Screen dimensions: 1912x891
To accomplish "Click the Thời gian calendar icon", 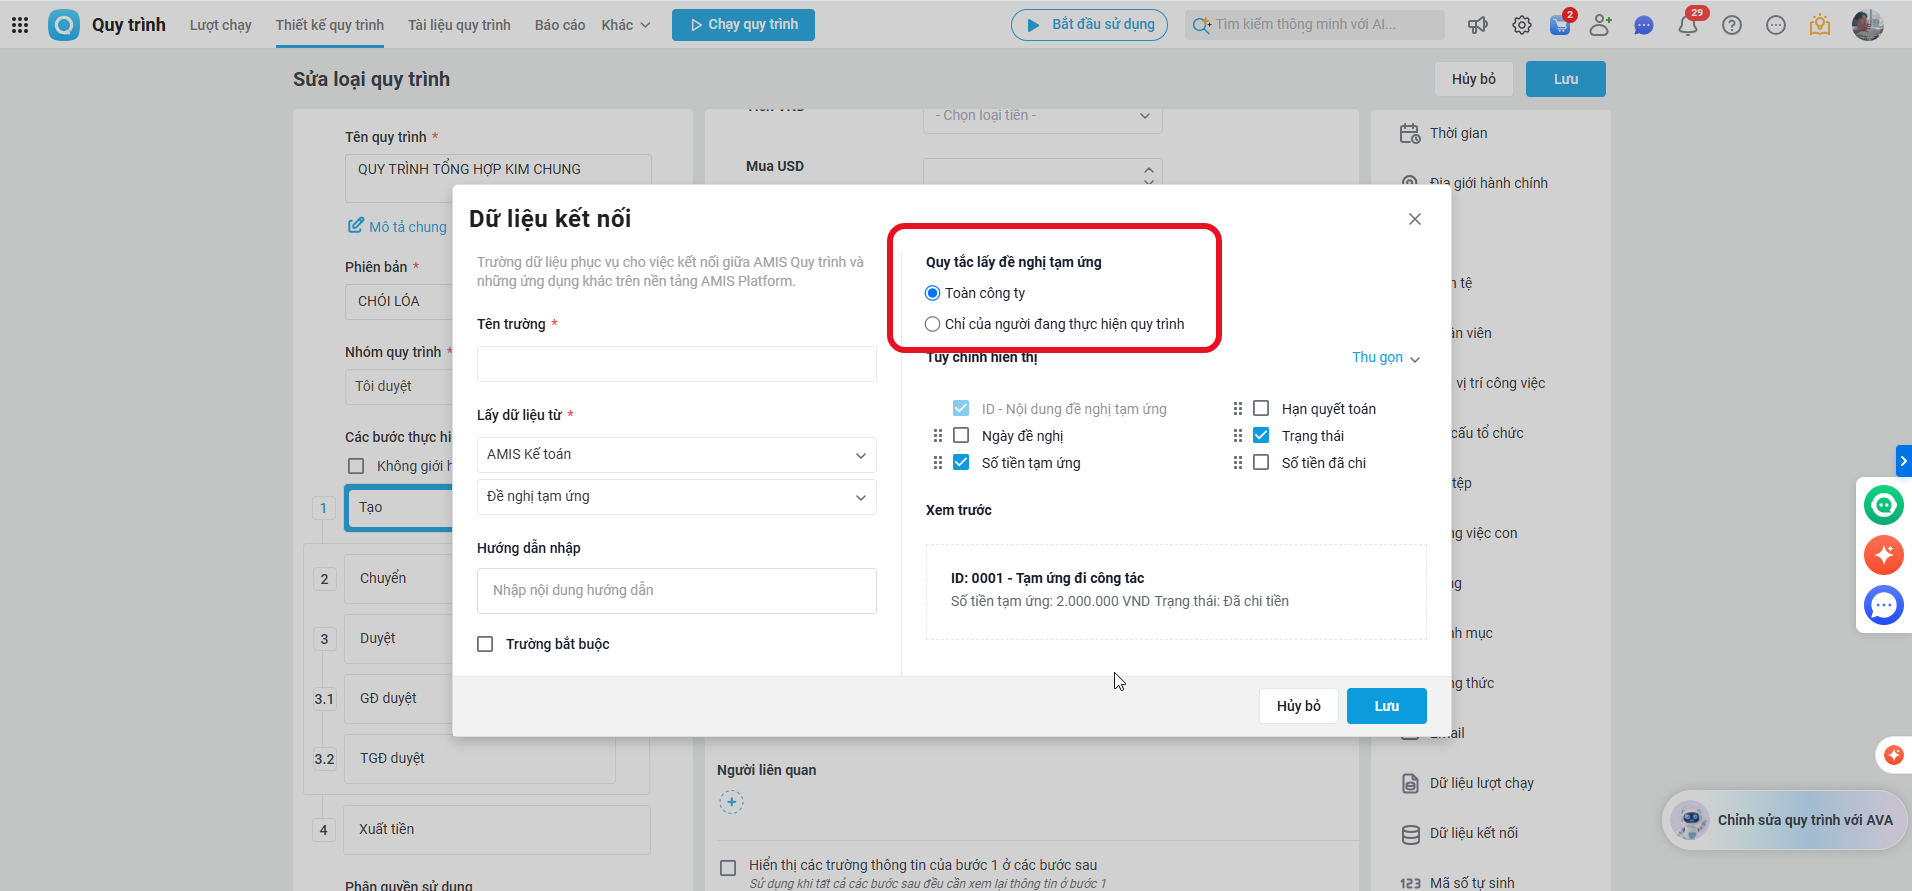I will pos(1410,133).
